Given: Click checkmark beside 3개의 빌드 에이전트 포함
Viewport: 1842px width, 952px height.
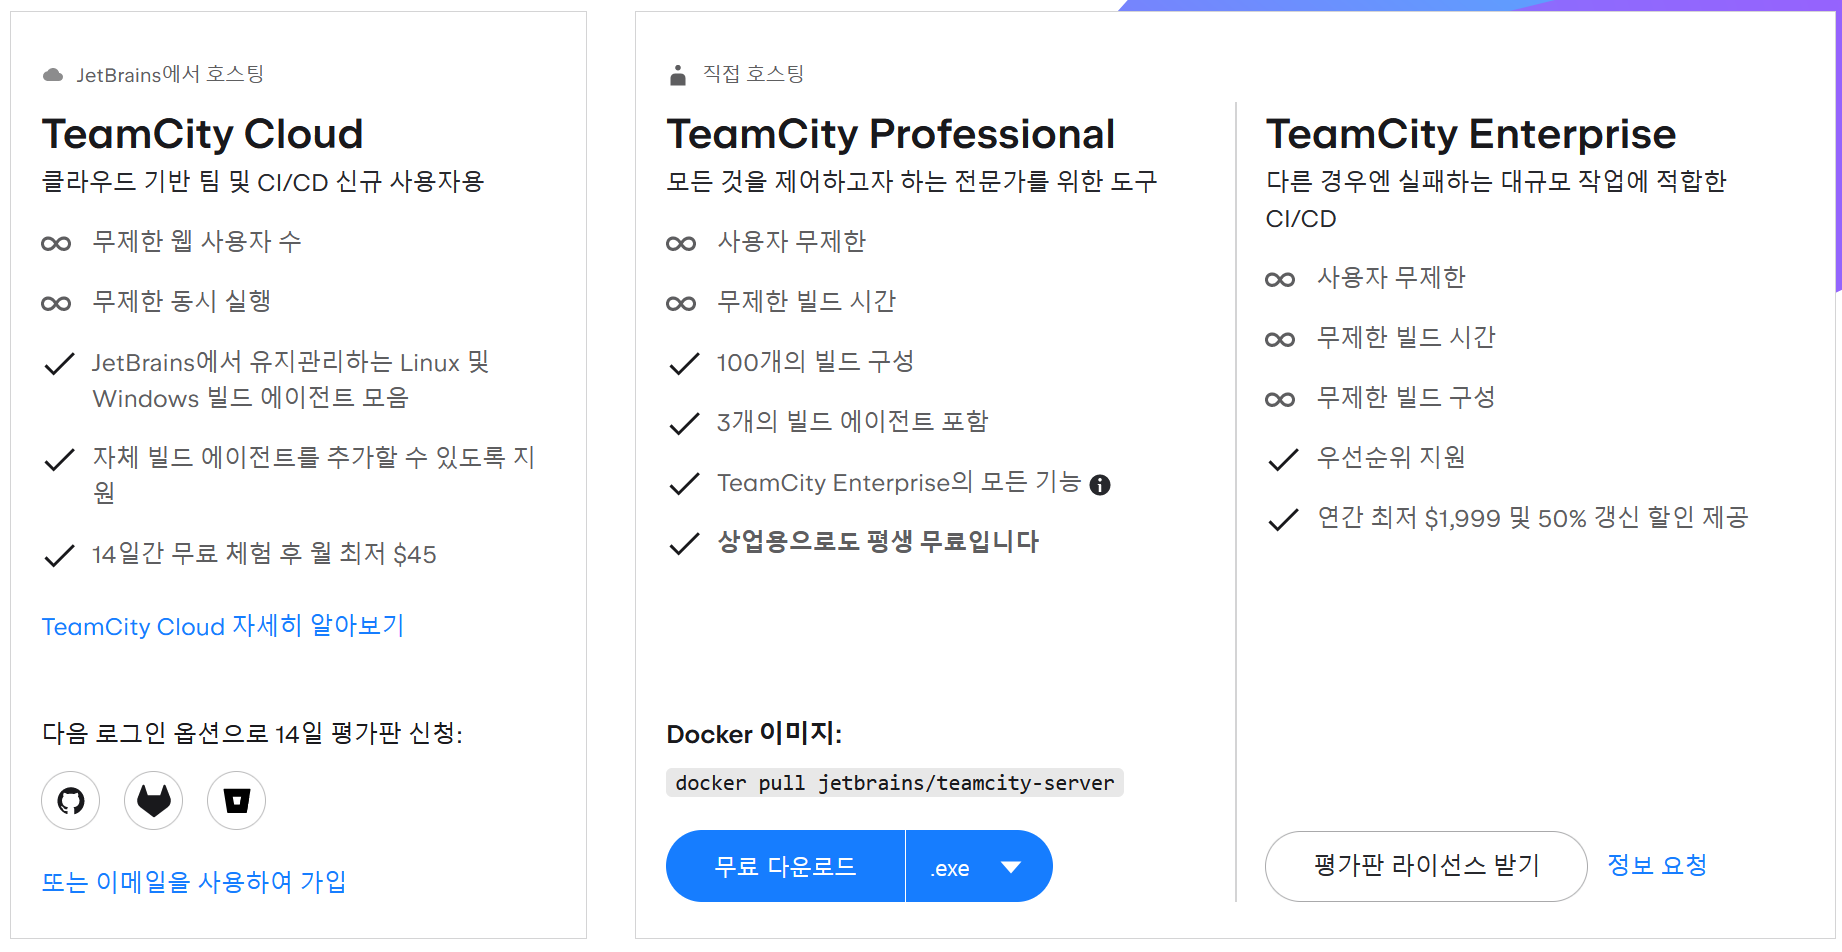Looking at the screenshot, I should pos(684,424).
